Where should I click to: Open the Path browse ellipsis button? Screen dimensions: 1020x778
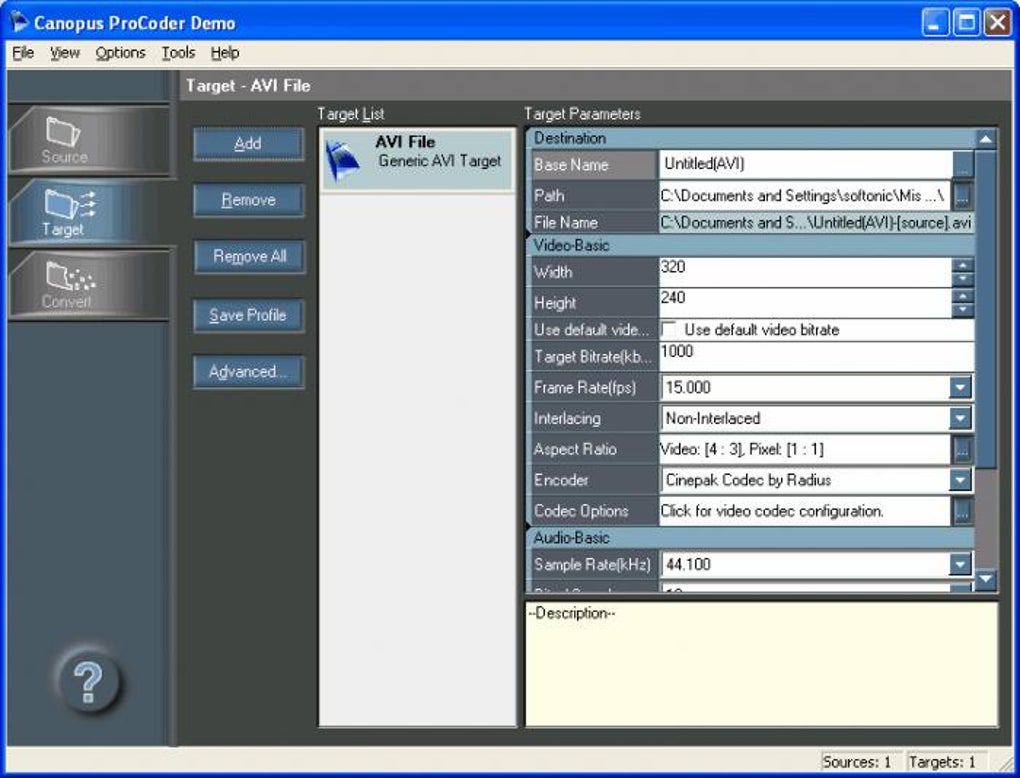coord(963,194)
